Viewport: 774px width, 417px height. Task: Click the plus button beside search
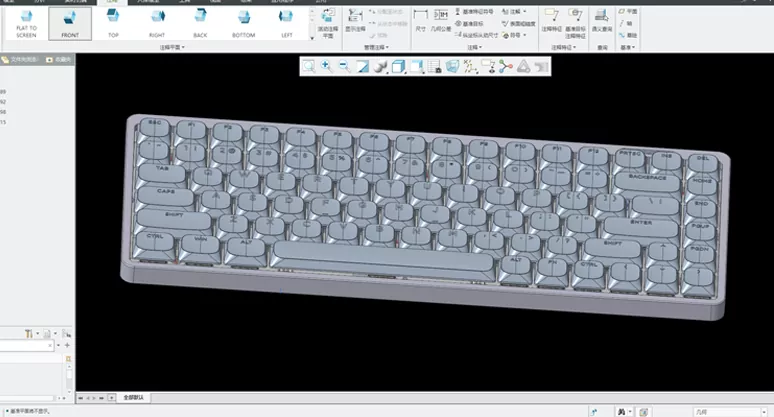pyautogui.click(x=67, y=345)
